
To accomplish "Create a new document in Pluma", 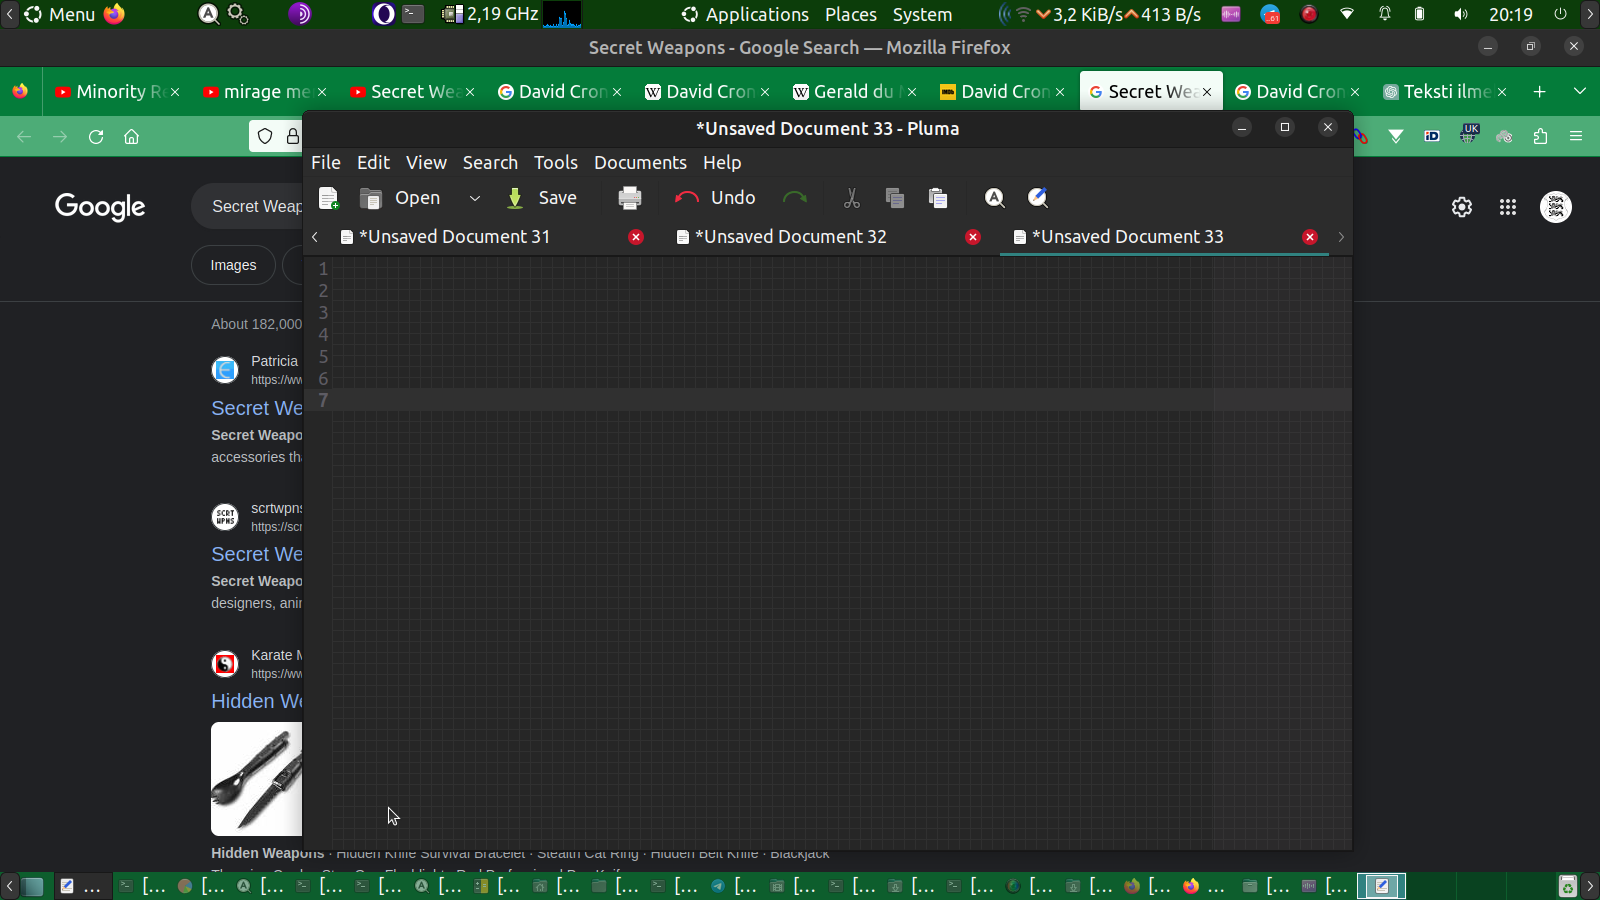I will (x=328, y=198).
